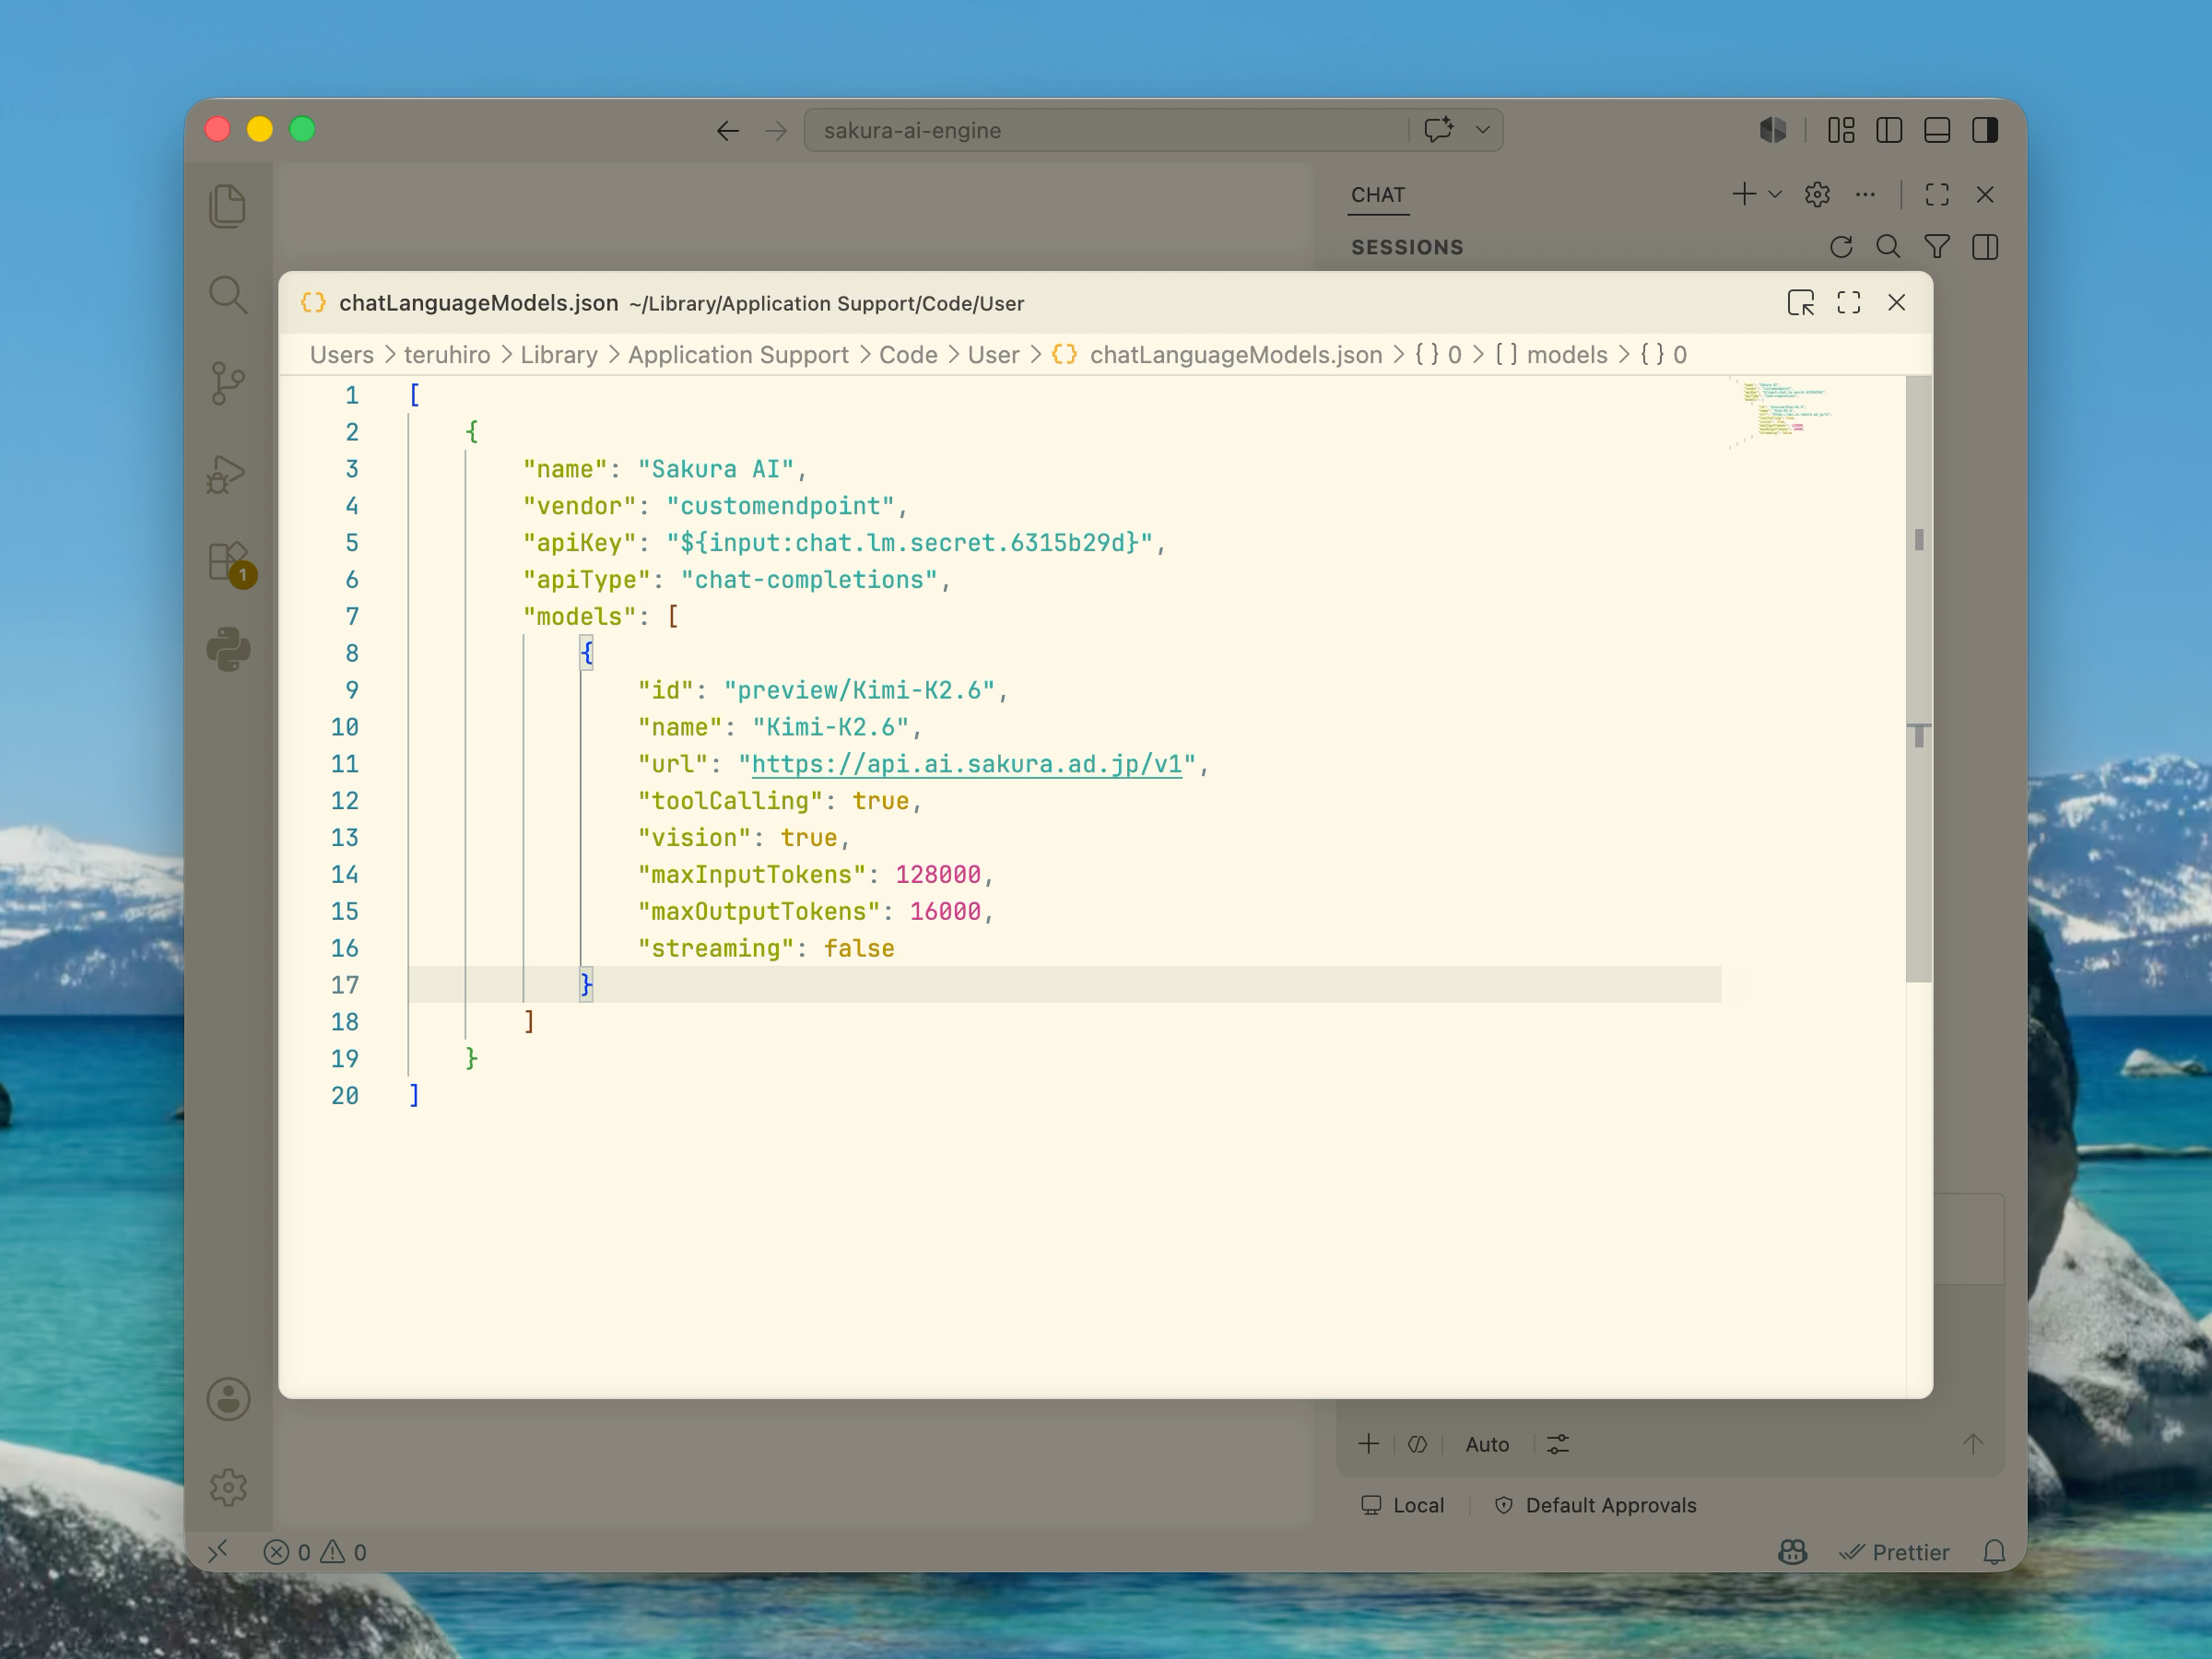This screenshot has width=2212, height=1659.
Task: Click the chatLanguageModels.json breadcrumb
Action: [x=1236, y=355]
